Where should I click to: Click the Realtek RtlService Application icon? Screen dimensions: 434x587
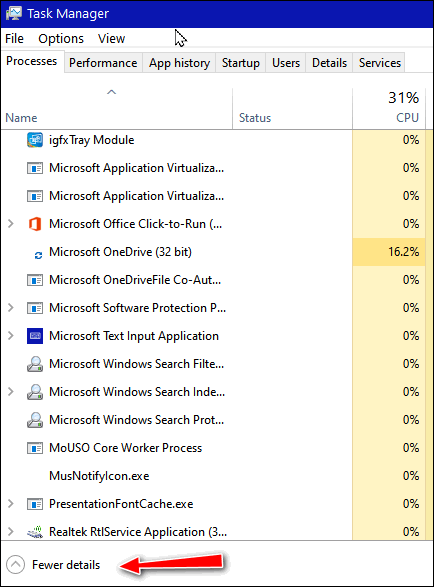(35, 532)
